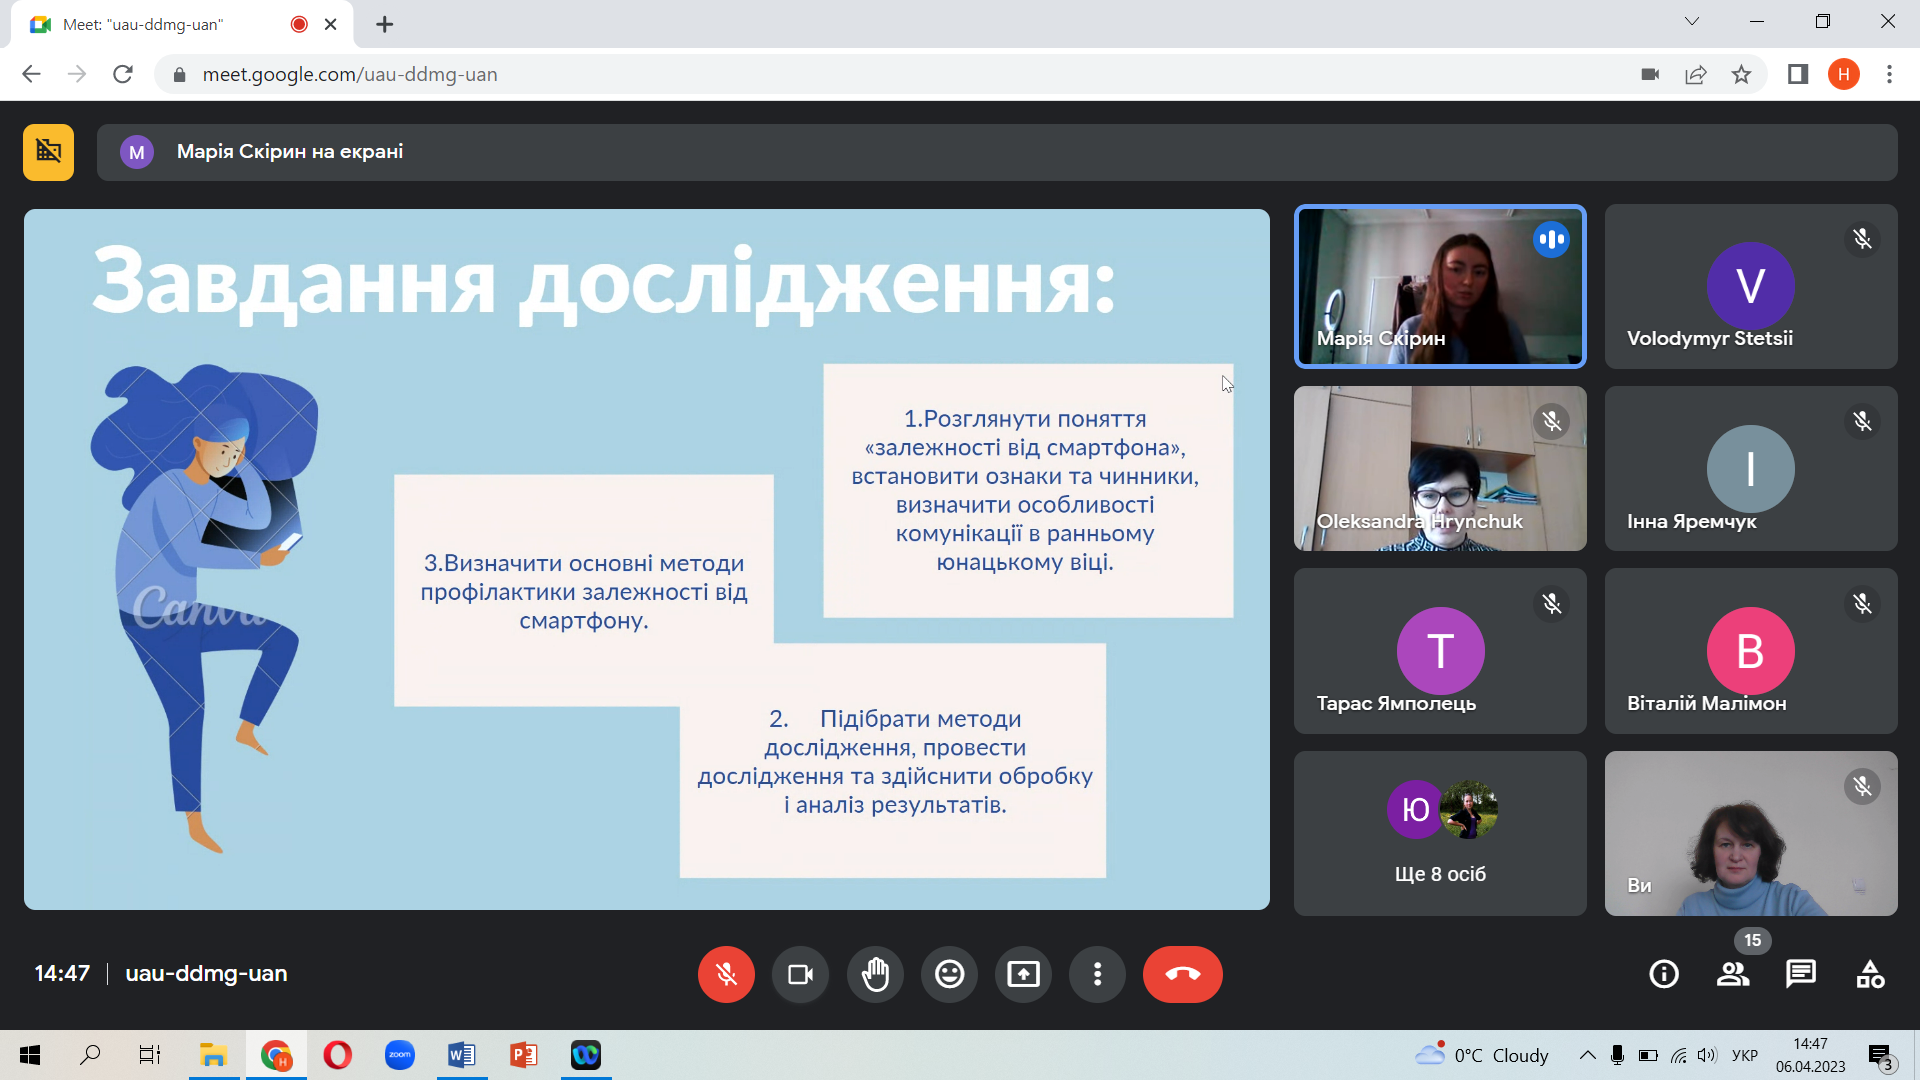Screen dimensions: 1920x1080
Task: Open a new browser tab
Action: pyautogui.click(x=385, y=24)
